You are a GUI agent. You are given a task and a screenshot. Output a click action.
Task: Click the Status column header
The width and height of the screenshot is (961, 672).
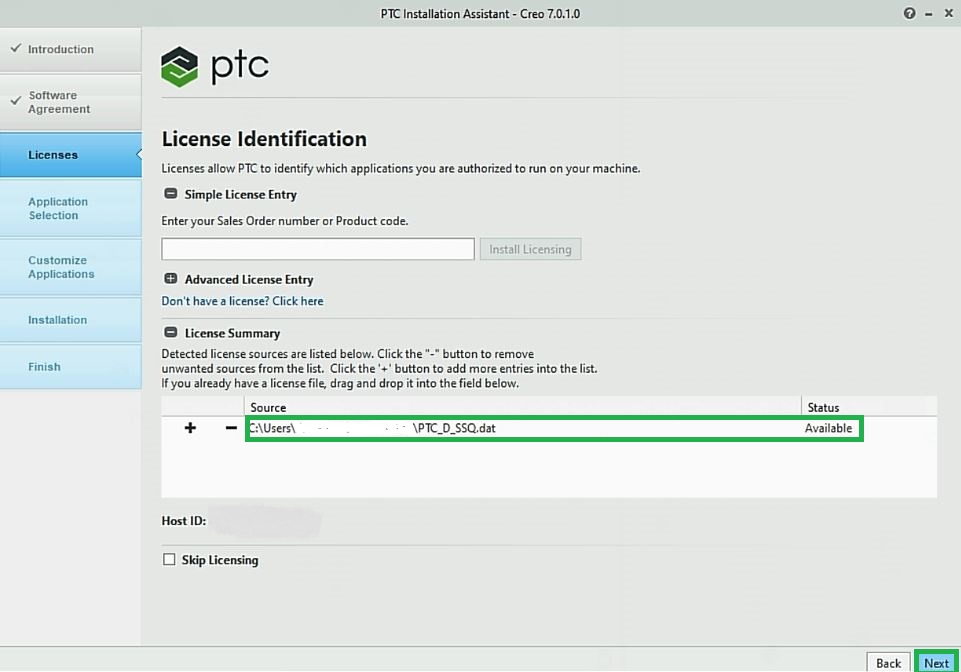click(x=869, y=407)
